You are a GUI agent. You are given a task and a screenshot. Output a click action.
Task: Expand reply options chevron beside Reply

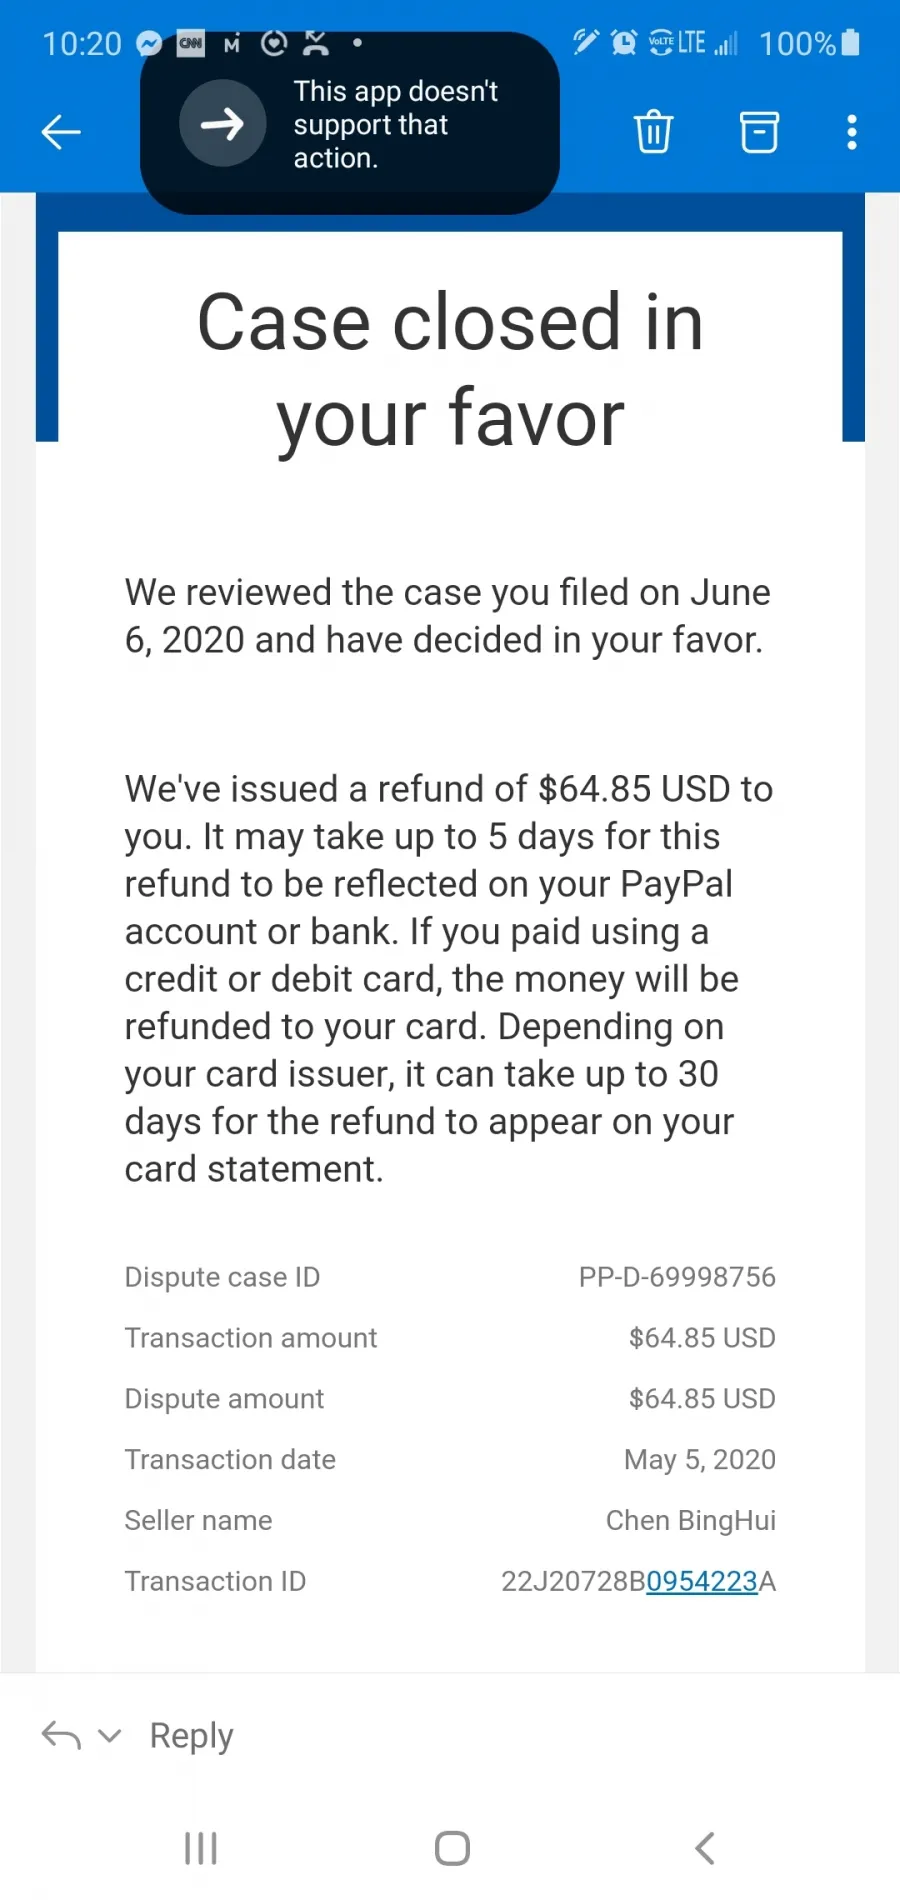[110, 1736]
